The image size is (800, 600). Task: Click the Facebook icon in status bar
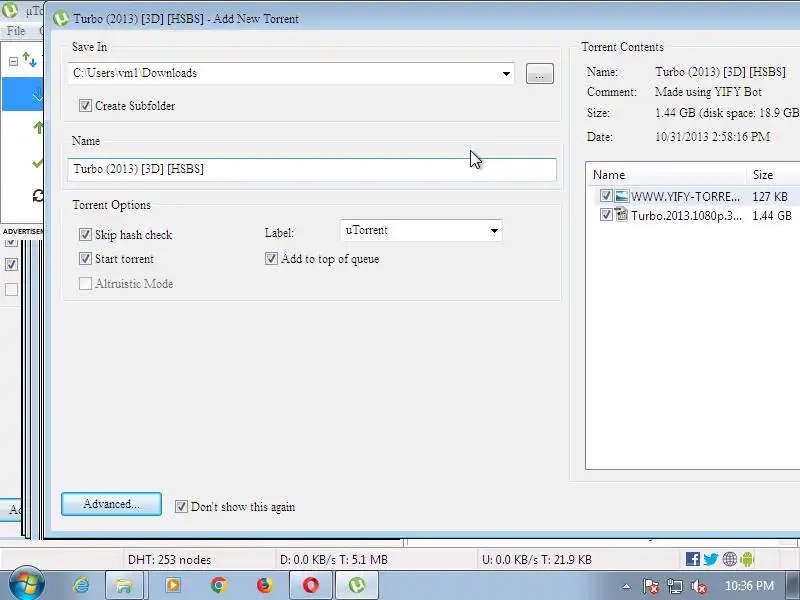click(x=692, y=559)
